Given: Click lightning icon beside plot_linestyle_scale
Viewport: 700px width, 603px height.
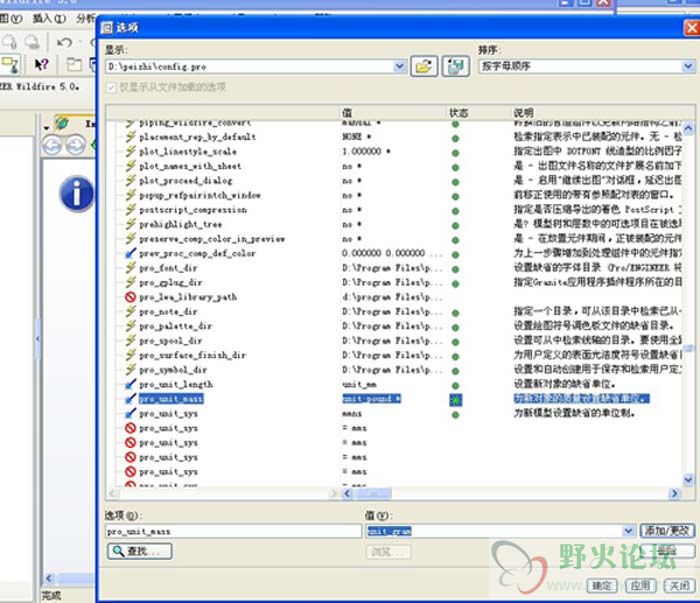Looking at the screenshot, I should click(130, 151).
